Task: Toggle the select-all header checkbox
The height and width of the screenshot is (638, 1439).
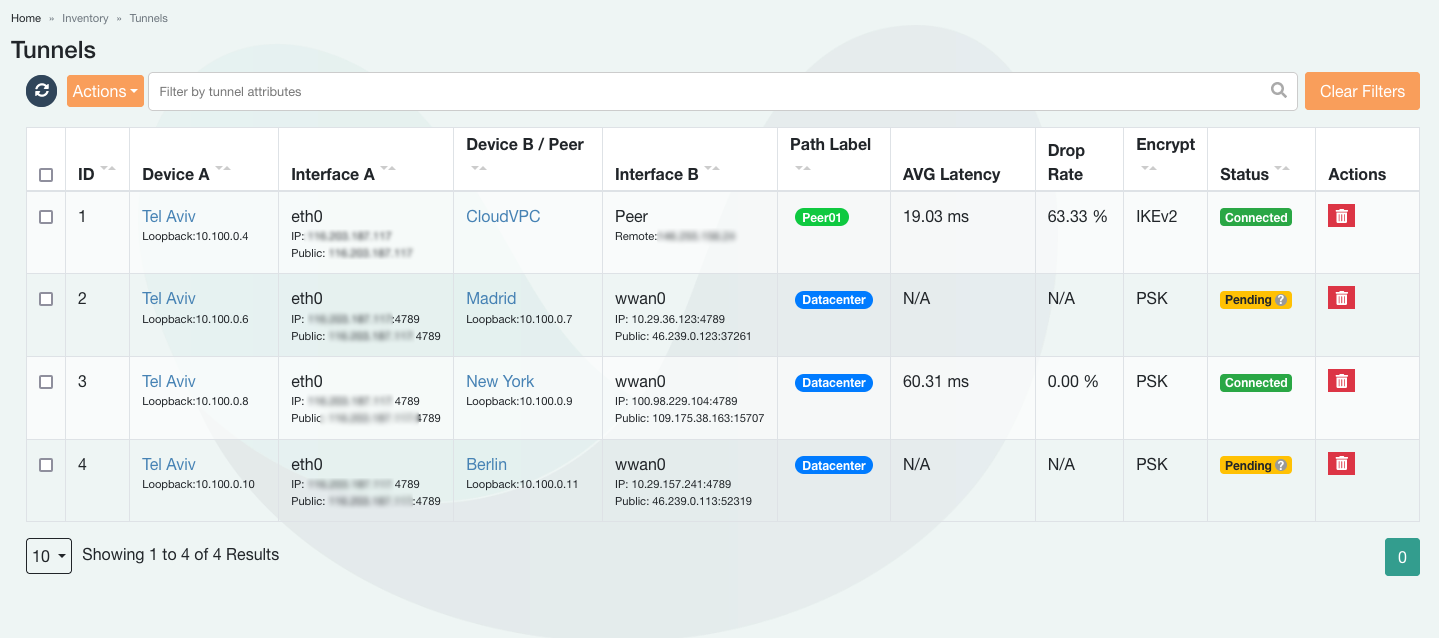Action: (46, 175)
